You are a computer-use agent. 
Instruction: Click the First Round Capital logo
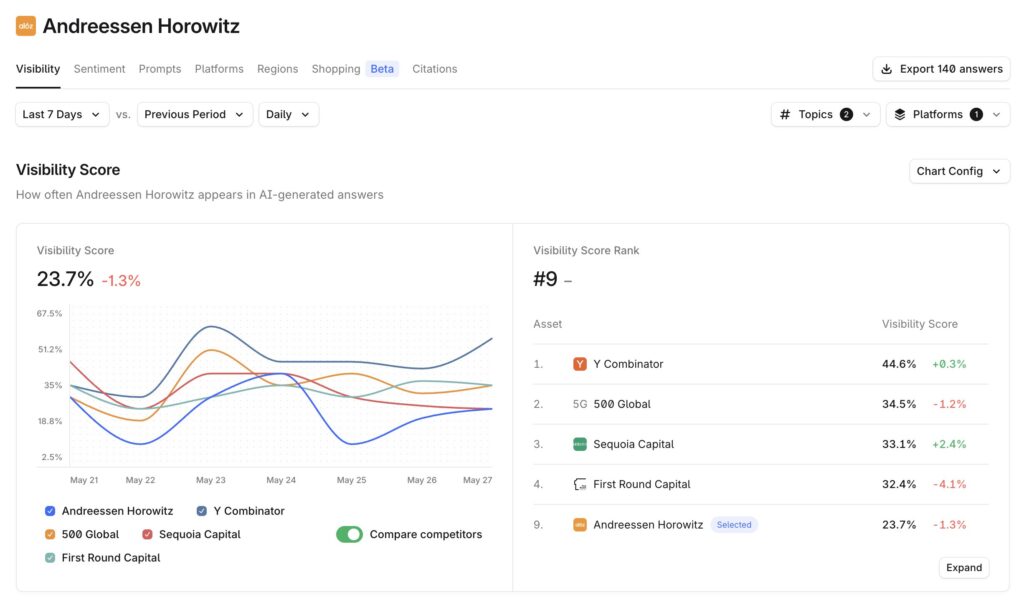pyautogui.click(x=579, y=484)
